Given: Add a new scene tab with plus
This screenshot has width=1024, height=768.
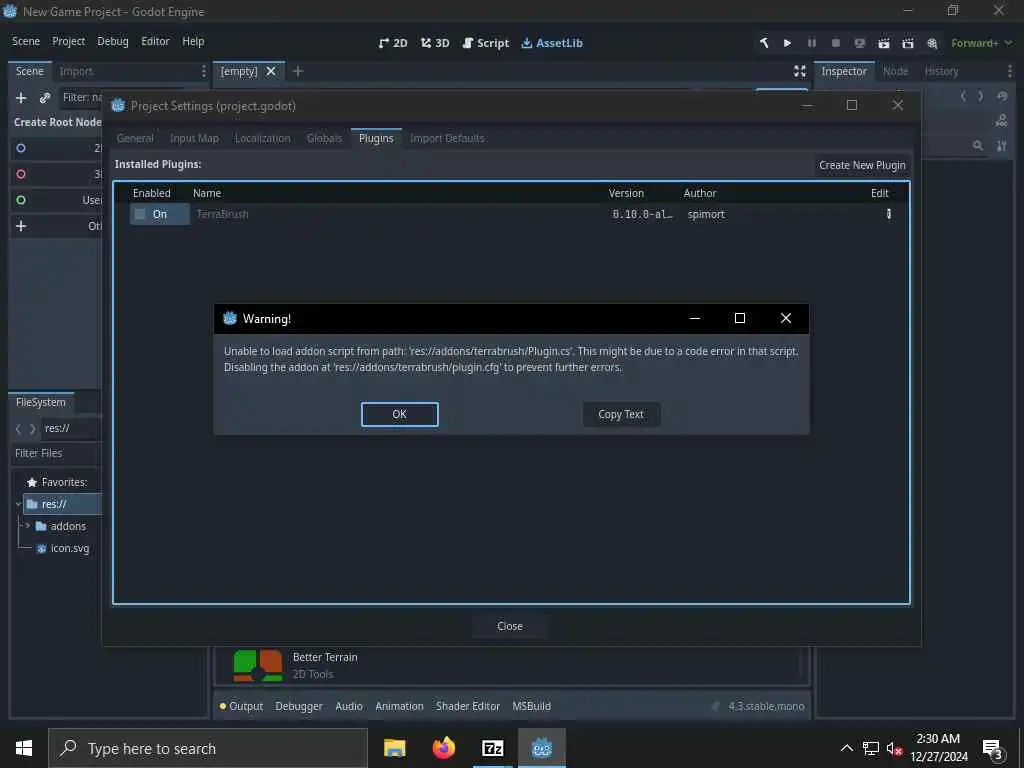Looking at the screenshot, I should click(x=298, y=71).
